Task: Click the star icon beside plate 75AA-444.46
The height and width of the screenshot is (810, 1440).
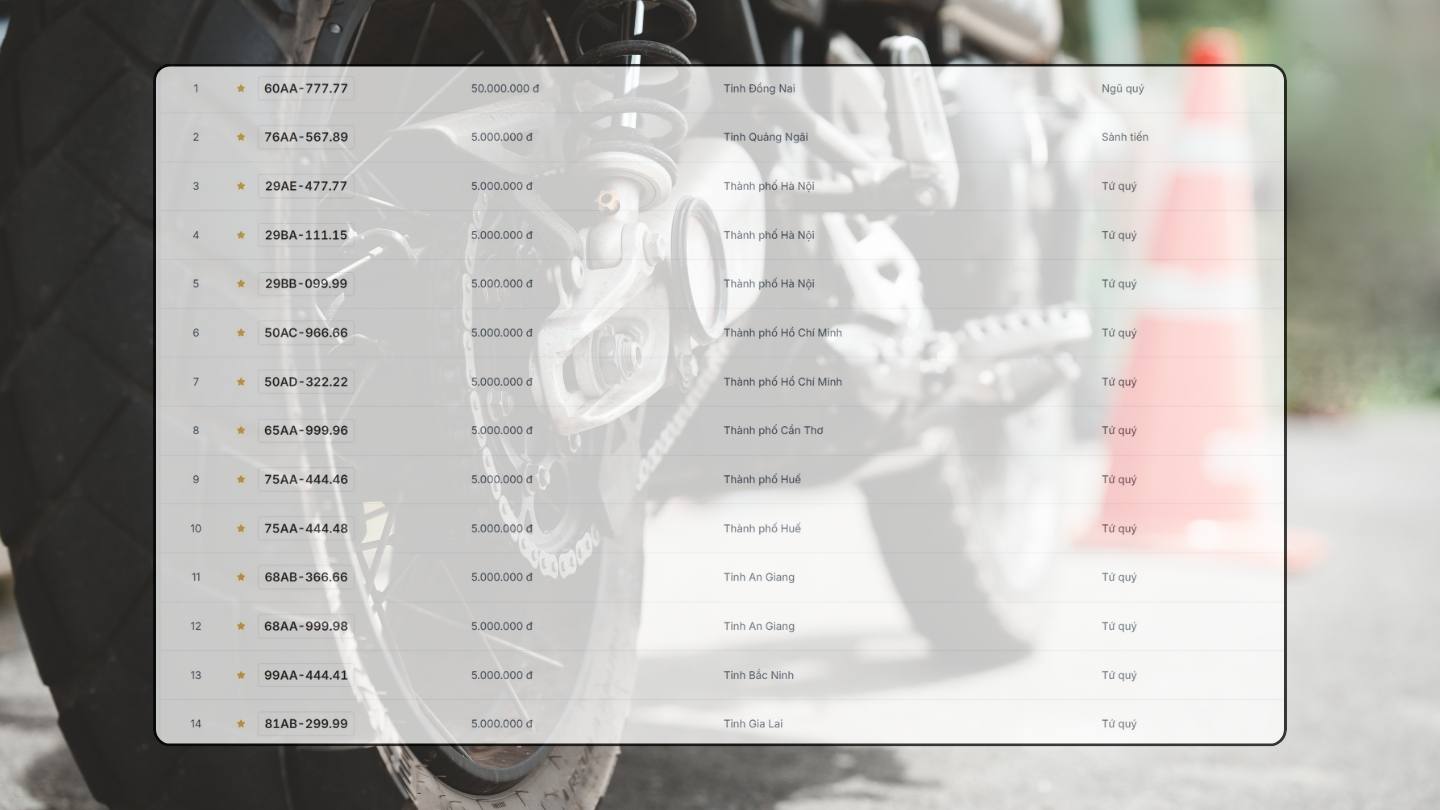Action: [241, 480]
